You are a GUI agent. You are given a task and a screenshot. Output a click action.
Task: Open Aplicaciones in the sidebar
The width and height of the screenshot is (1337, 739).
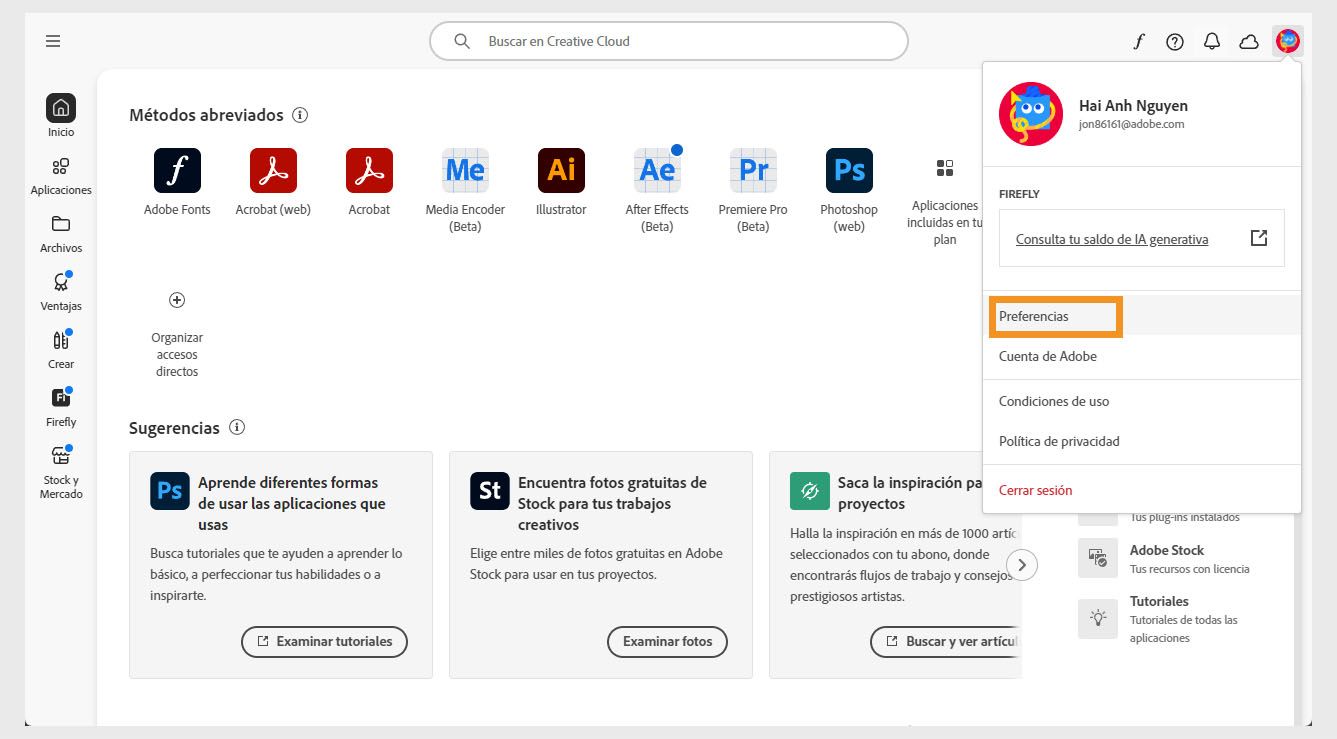61,175
